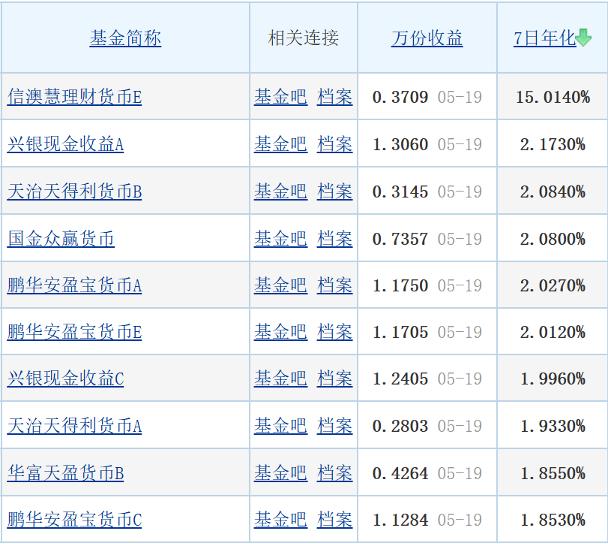Select the 1.3060 万份收益 value
This screenshot has width=608, height=544.
pyautogui.click(x=400, y=144)
